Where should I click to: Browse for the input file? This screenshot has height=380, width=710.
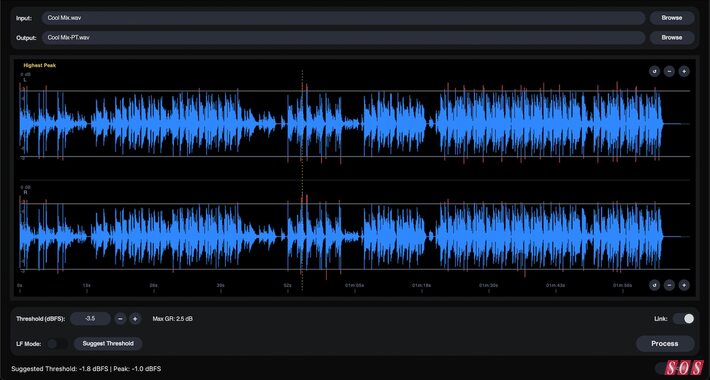[x=672, y=18]
